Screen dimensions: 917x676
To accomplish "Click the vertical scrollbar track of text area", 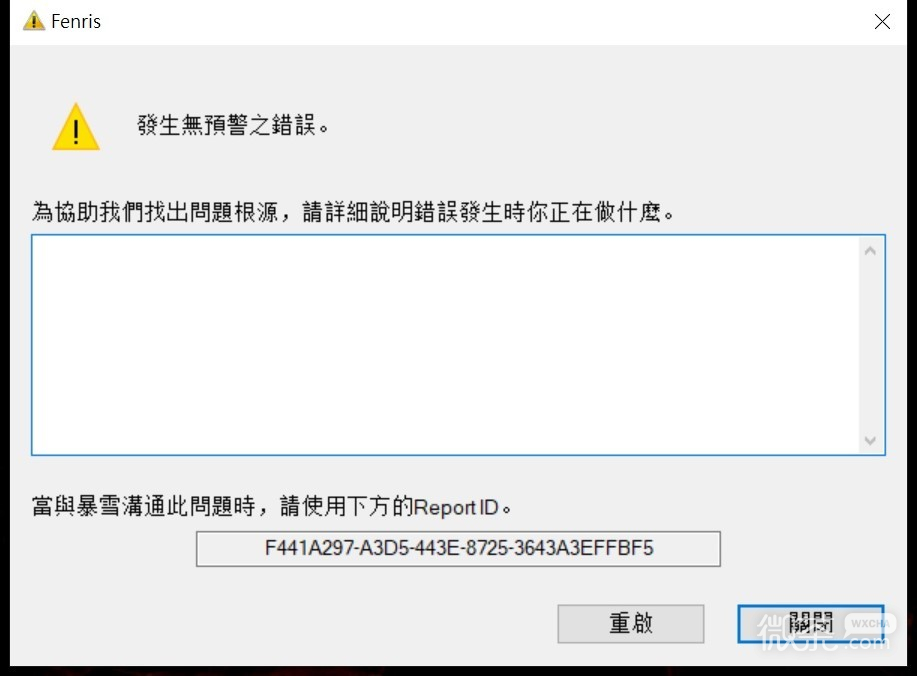I will 870,345.
